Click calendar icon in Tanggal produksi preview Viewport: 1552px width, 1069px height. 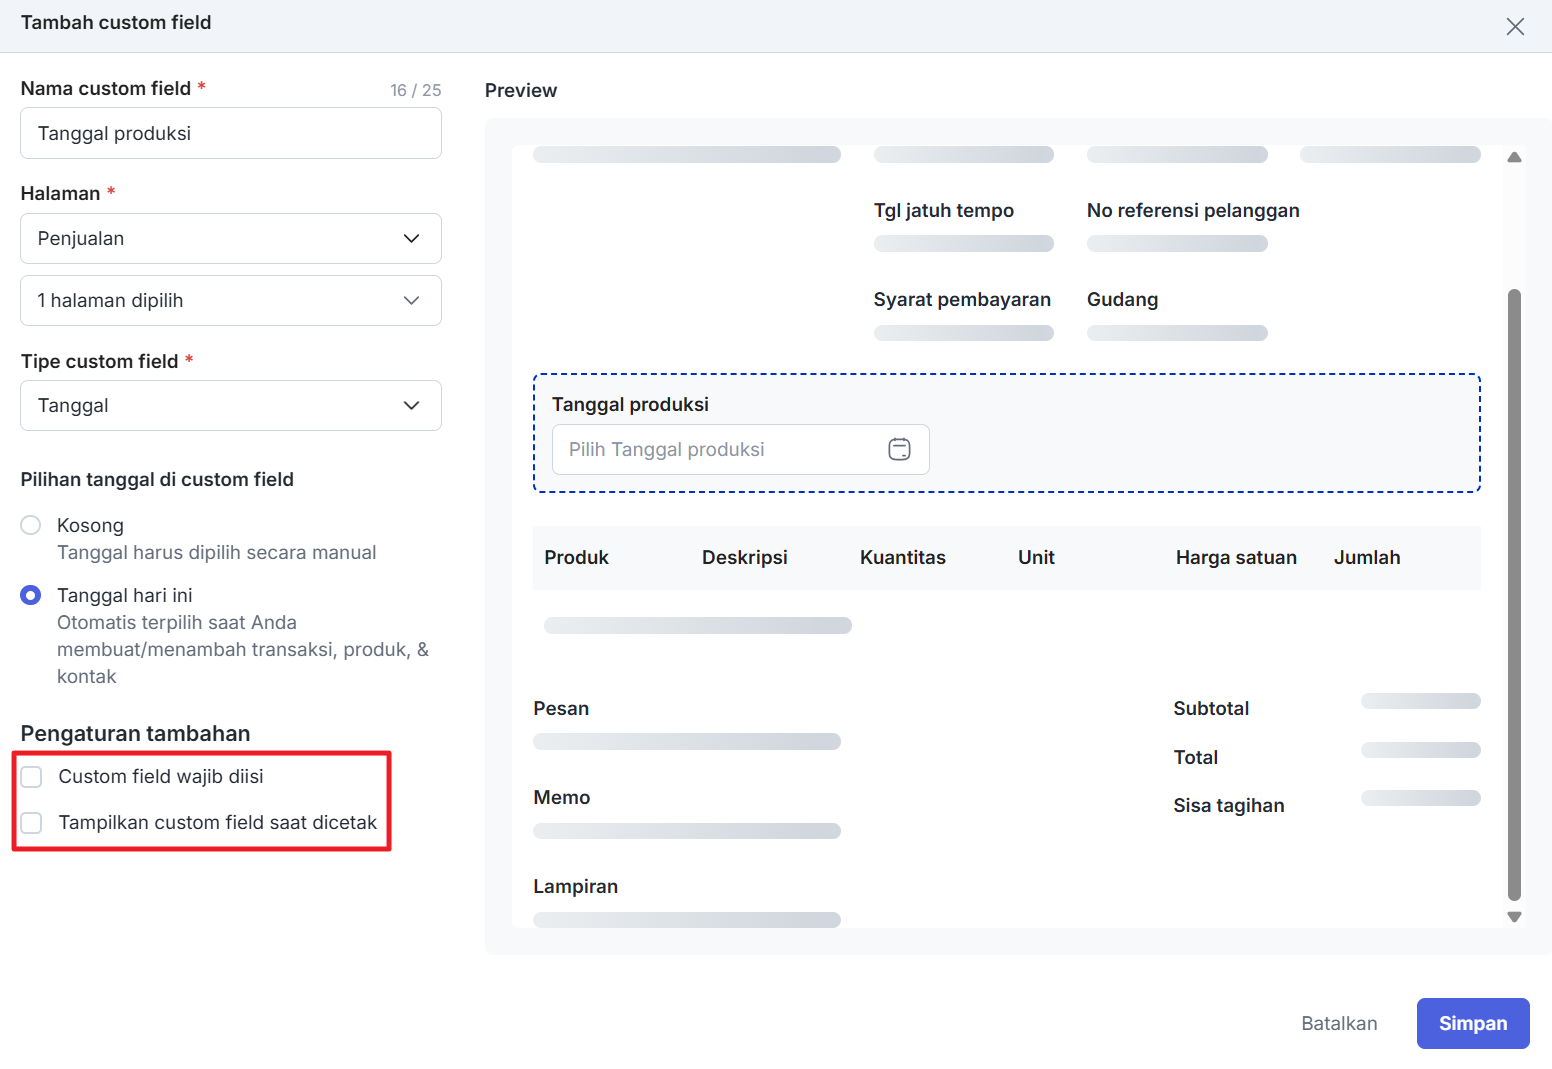click(x=899, y=450)
